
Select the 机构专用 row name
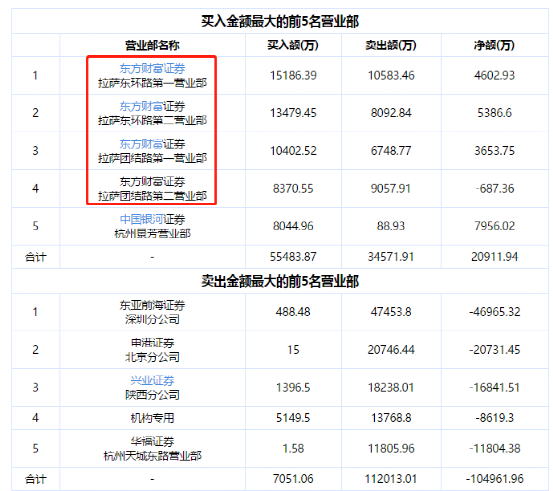(x=152, y=418)
